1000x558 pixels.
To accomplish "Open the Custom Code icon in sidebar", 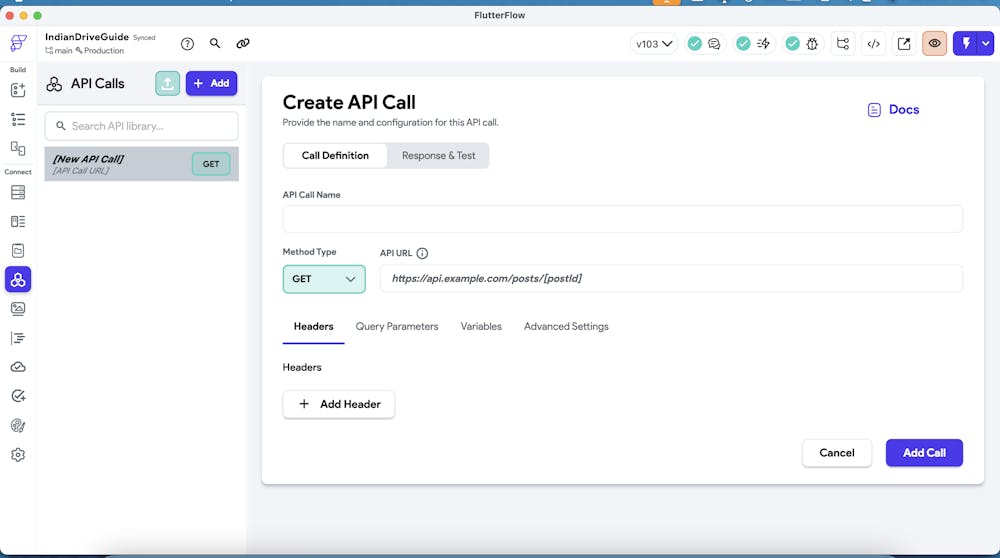I will tap(18, 338).
